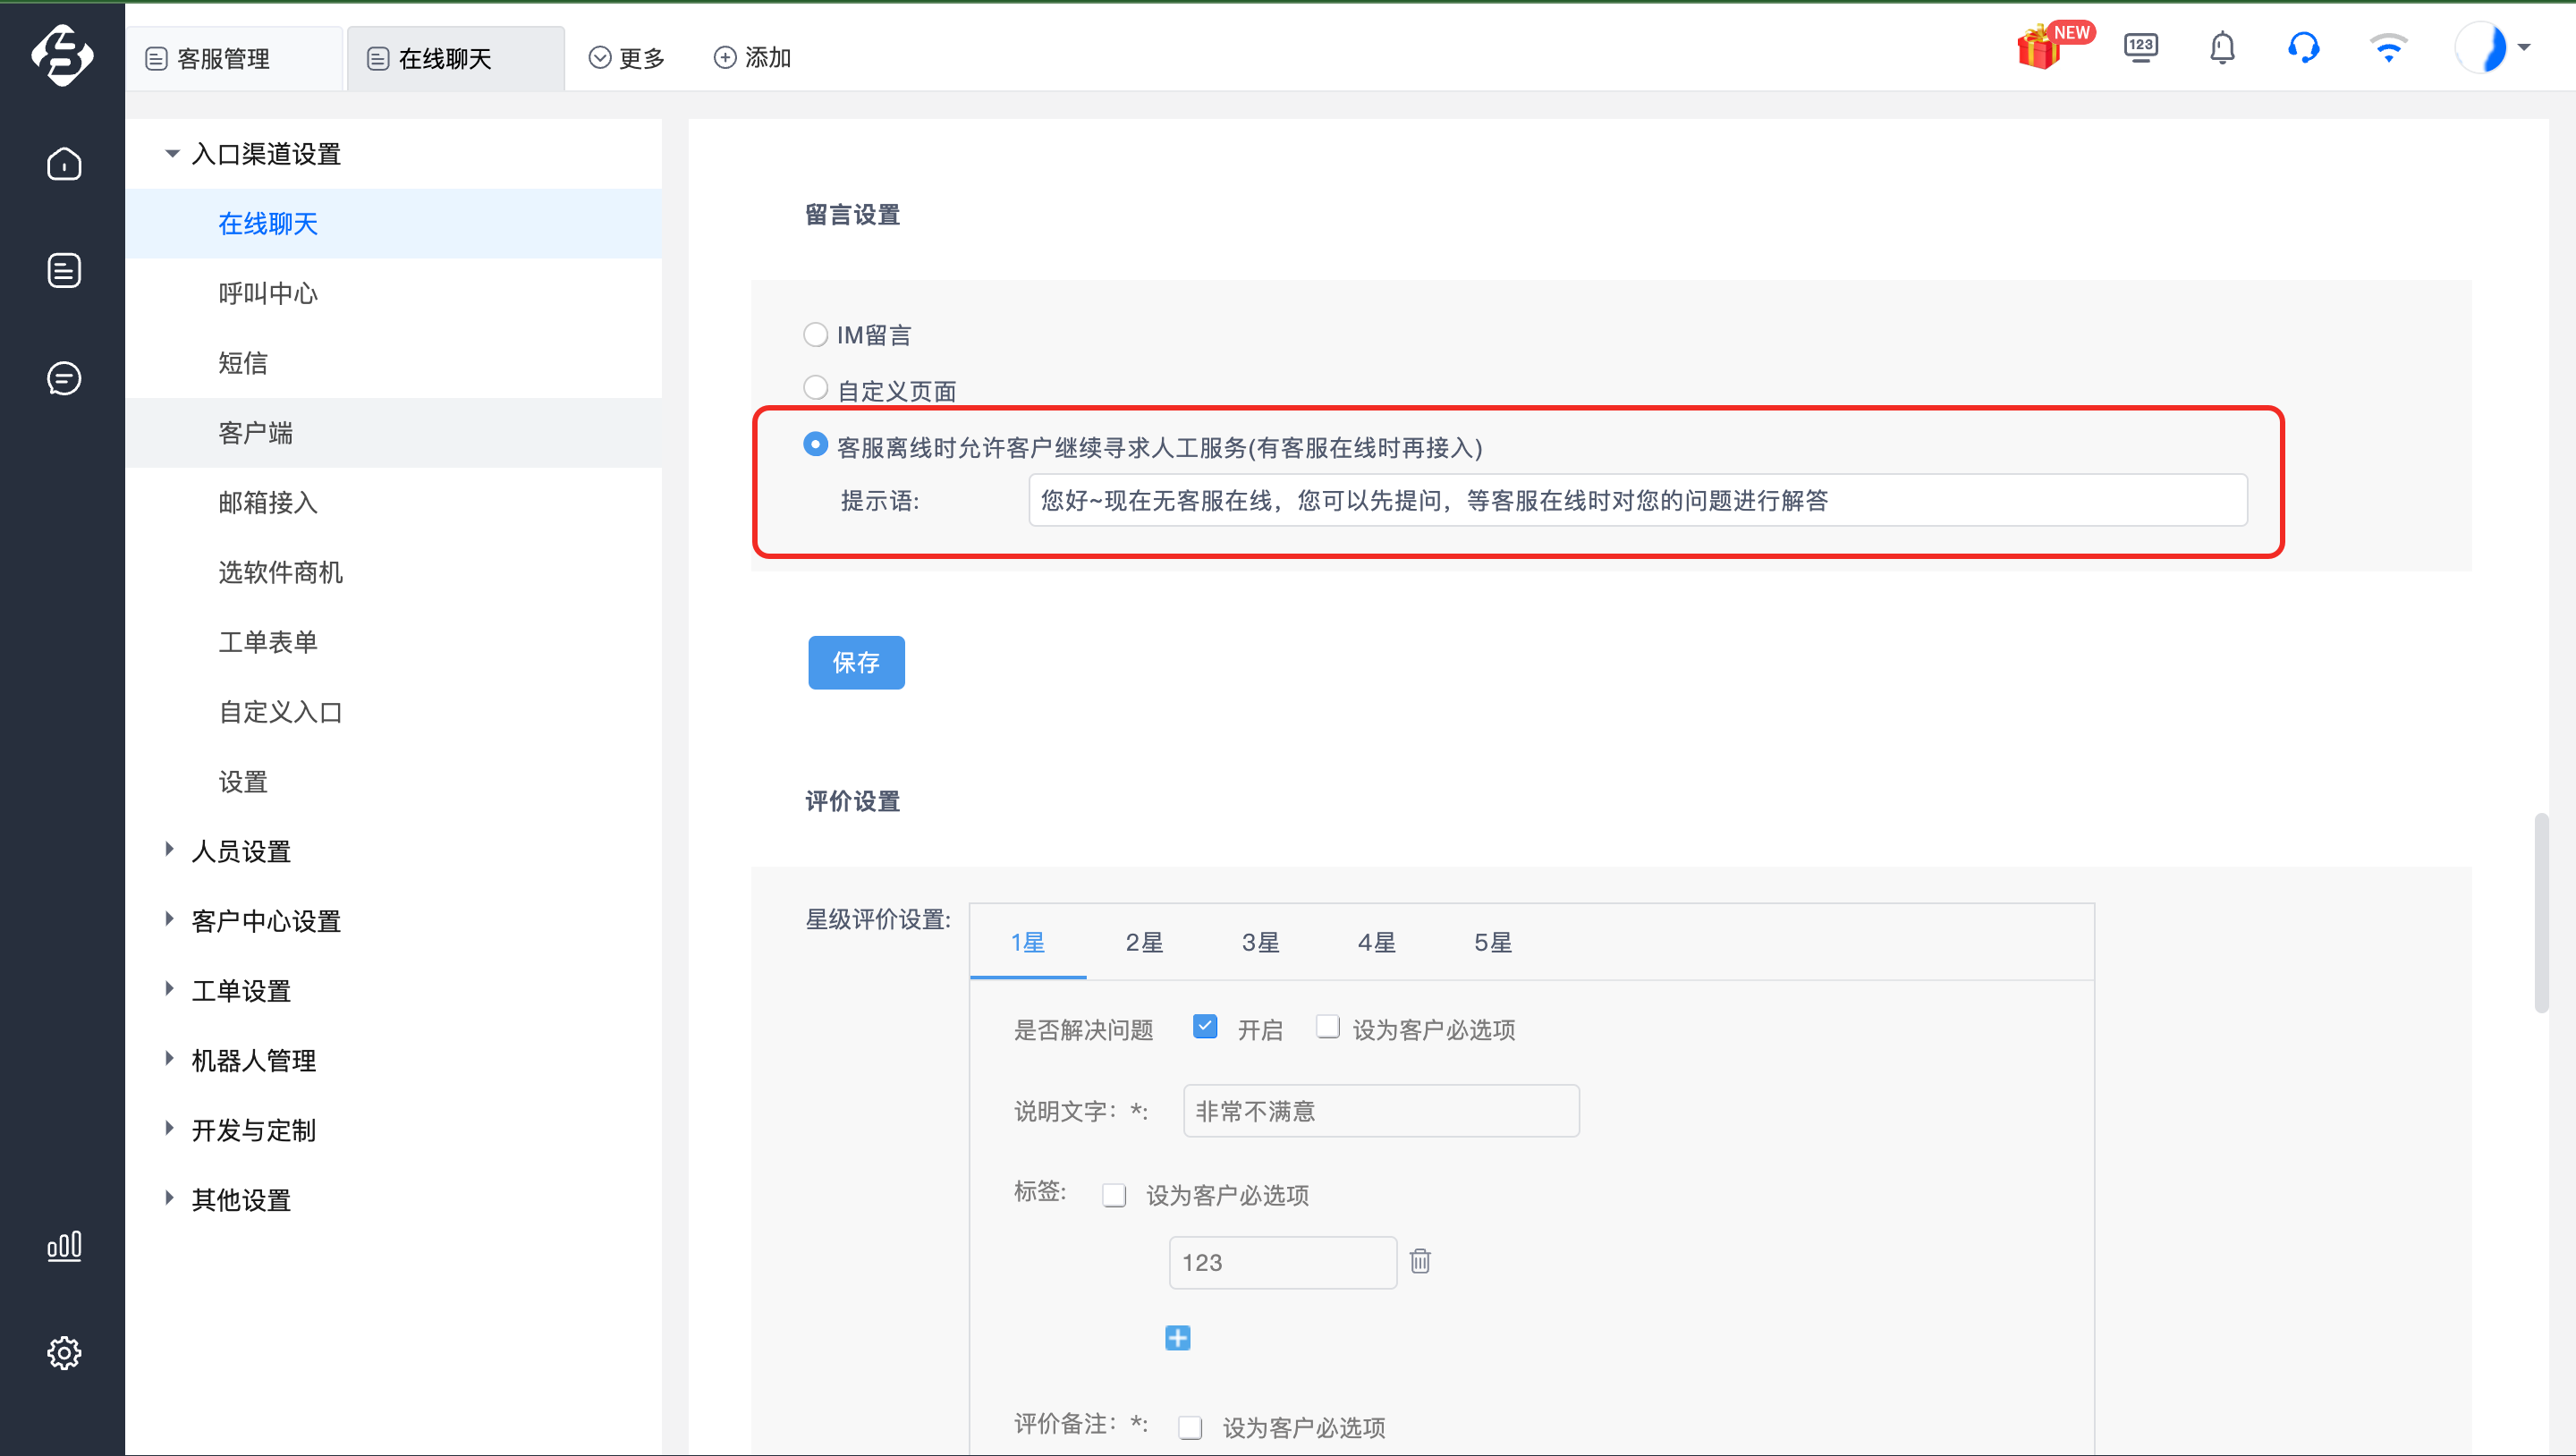Viewport: 2576px width, 1456px height.
Task: Click the wifi network status icon
Action: [2389, 47]
